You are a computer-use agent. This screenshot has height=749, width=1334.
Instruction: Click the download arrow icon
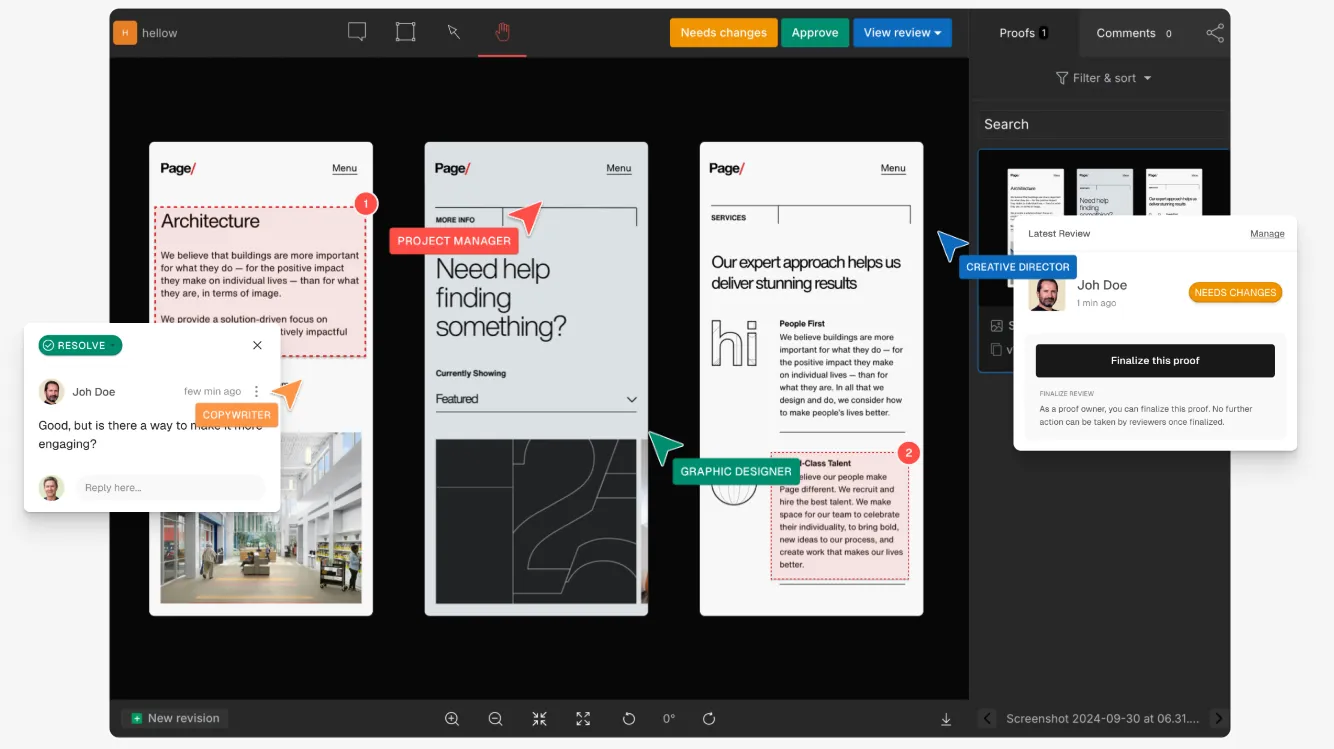tap(946, 718)
